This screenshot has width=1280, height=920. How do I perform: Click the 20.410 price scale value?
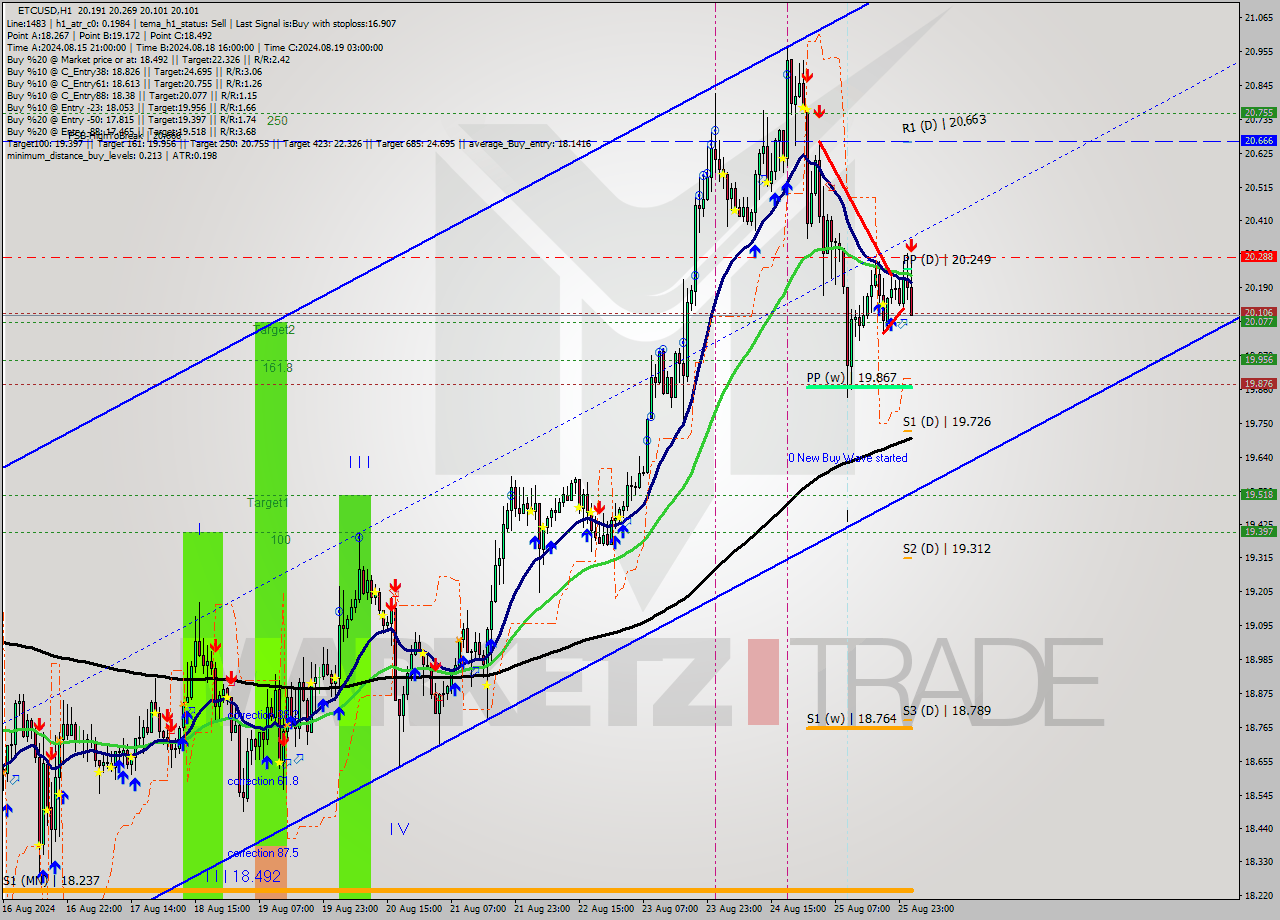click(1259, 220)
